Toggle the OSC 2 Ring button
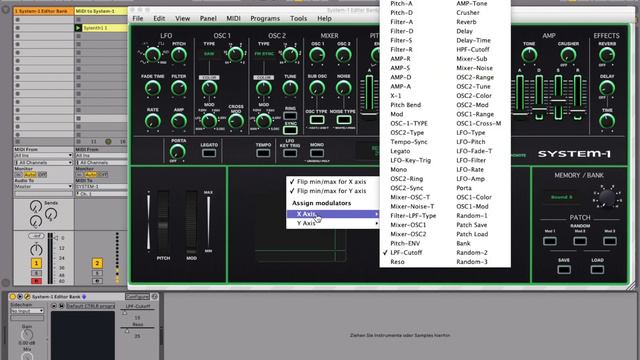The width and height of the screenshot is (640, 360). pyautogui.click(x=290, y=116)
